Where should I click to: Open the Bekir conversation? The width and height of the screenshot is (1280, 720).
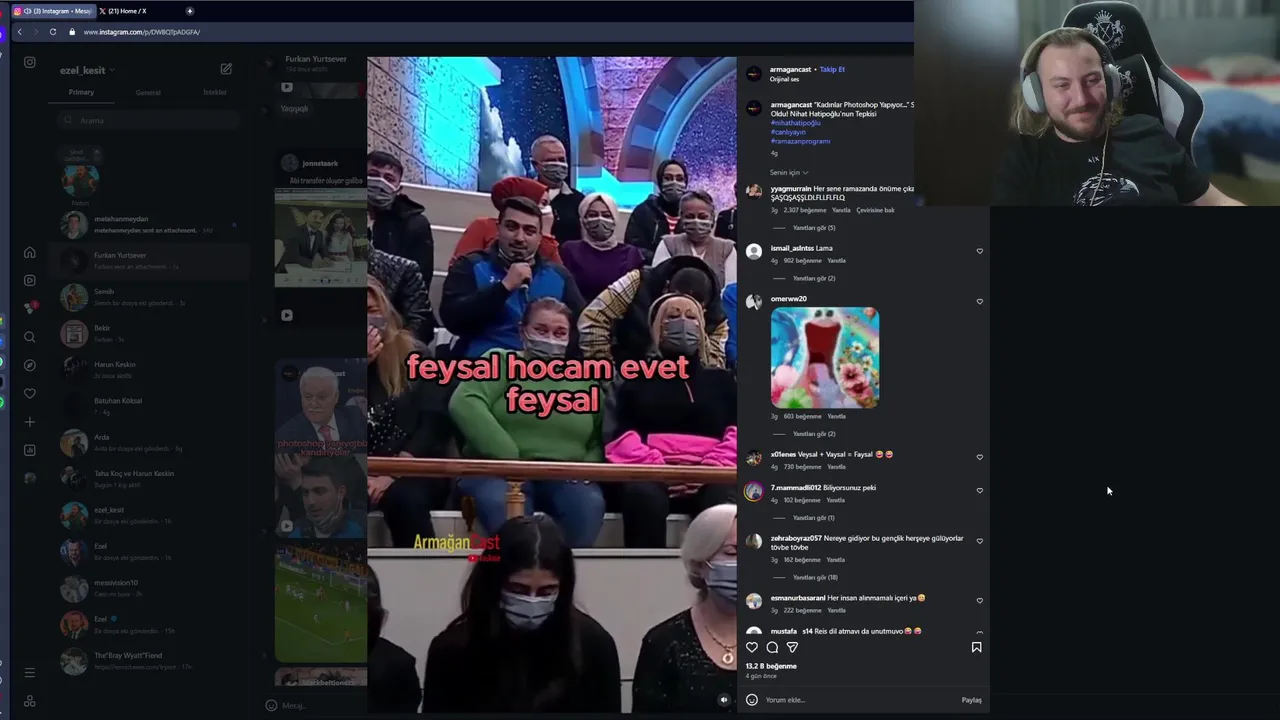click(148, 333)
